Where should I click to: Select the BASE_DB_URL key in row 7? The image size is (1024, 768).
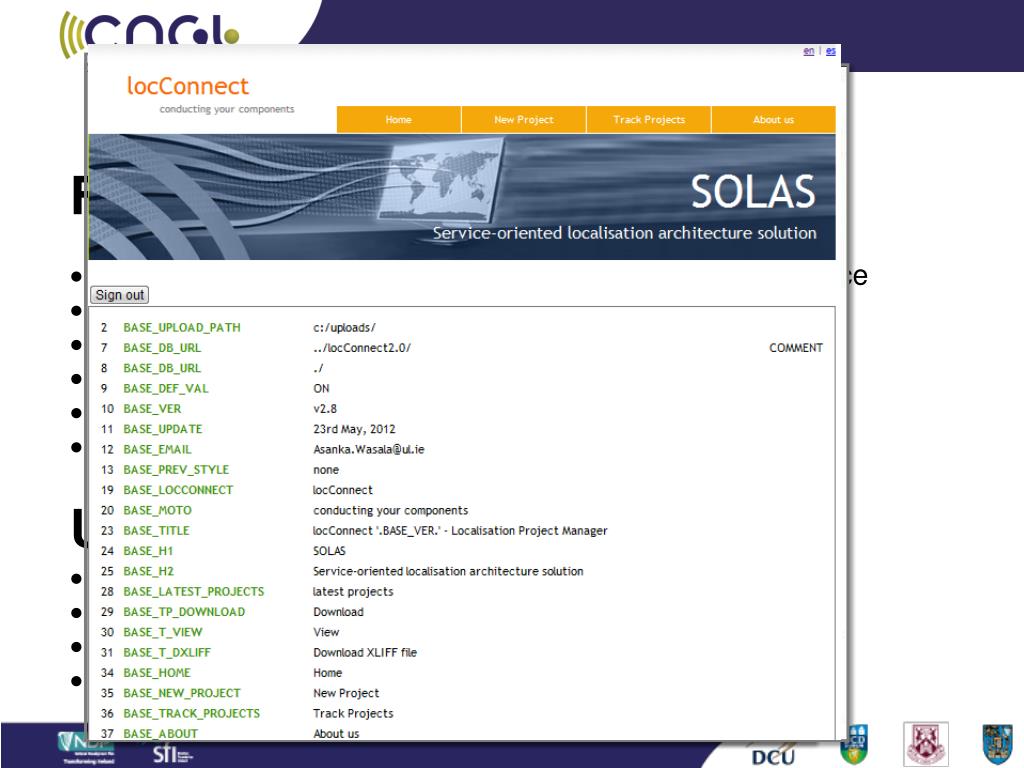pyautogui.click(x=162, y=348)
